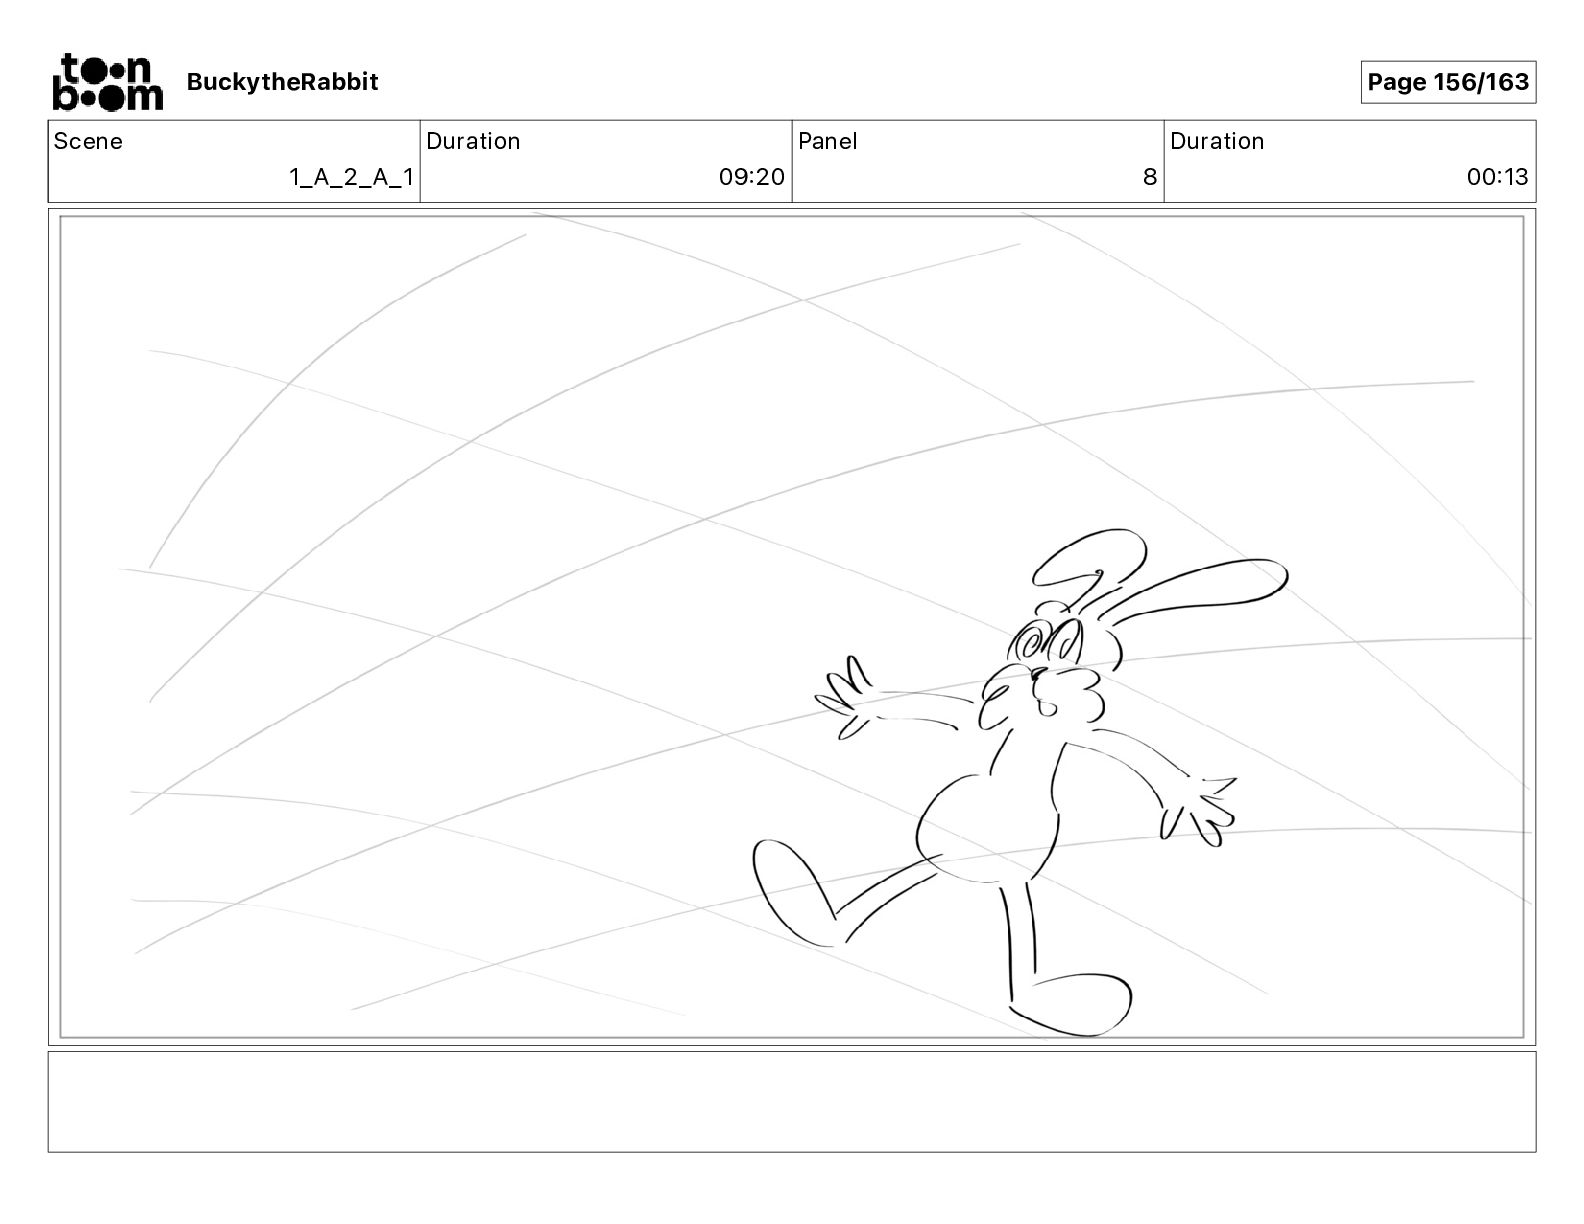Click panel duration value 00:13

(1498, 177)
